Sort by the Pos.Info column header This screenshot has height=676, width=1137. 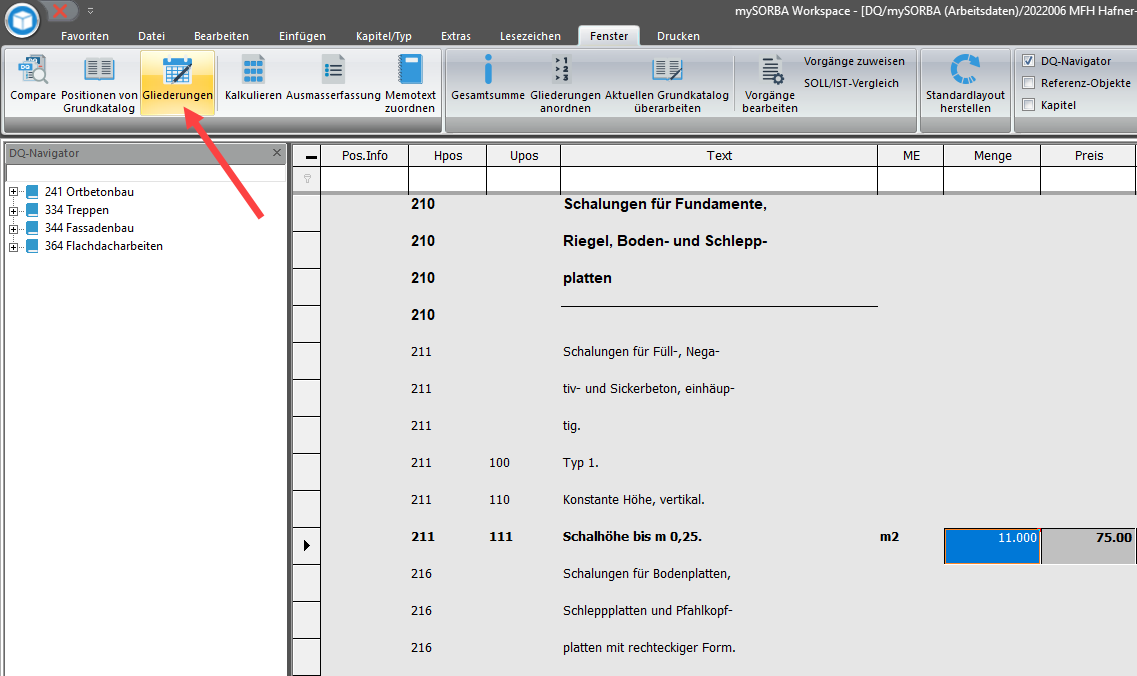point(365,156)
